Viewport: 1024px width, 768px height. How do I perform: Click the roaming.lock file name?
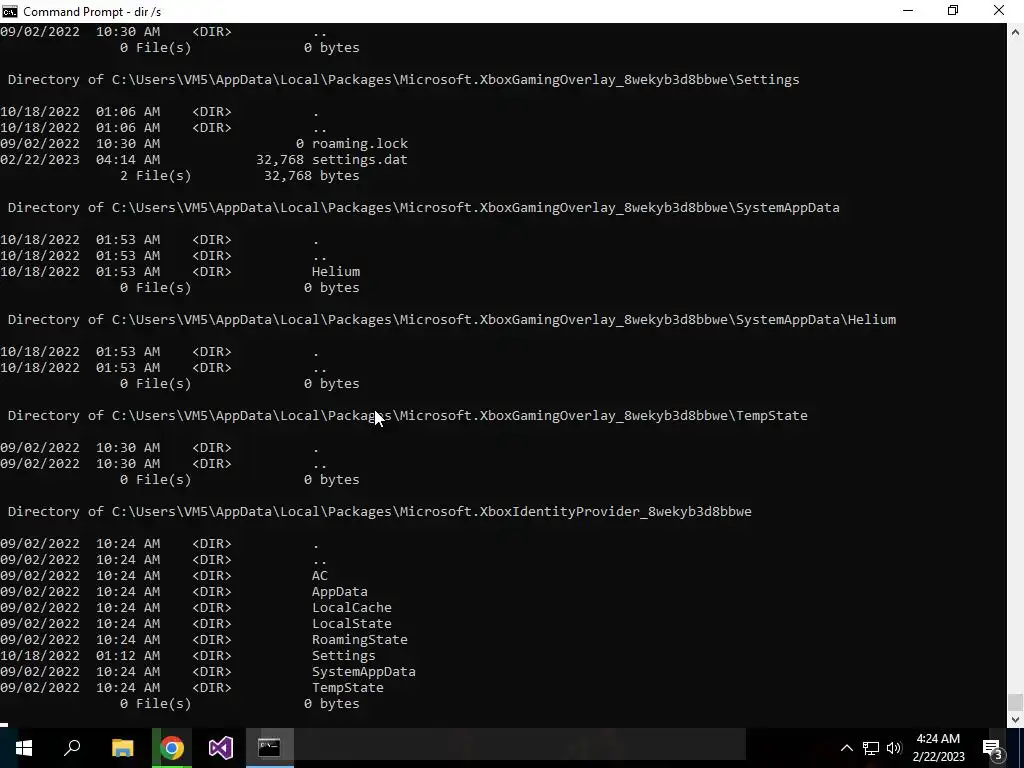[x=360, y=144]
